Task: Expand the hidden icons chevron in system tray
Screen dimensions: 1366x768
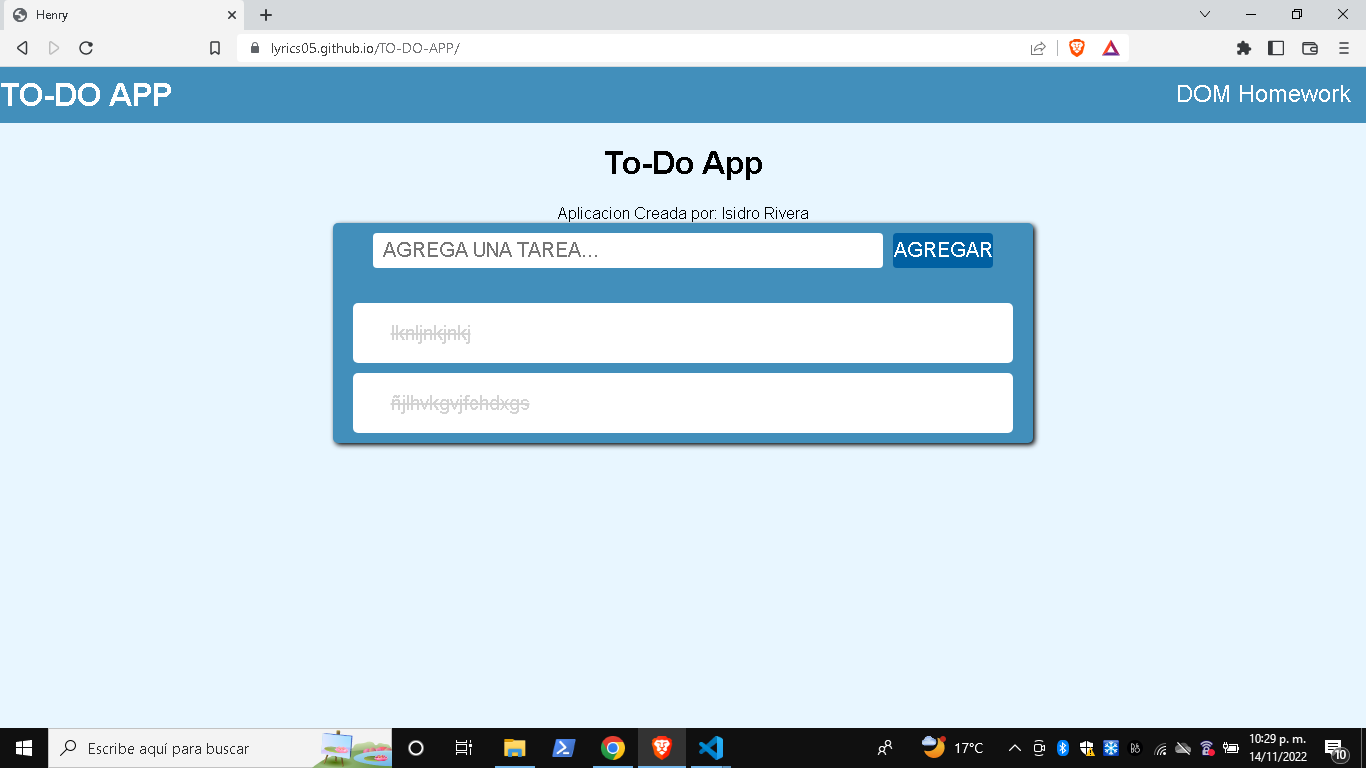Action: pos(1014,747)
